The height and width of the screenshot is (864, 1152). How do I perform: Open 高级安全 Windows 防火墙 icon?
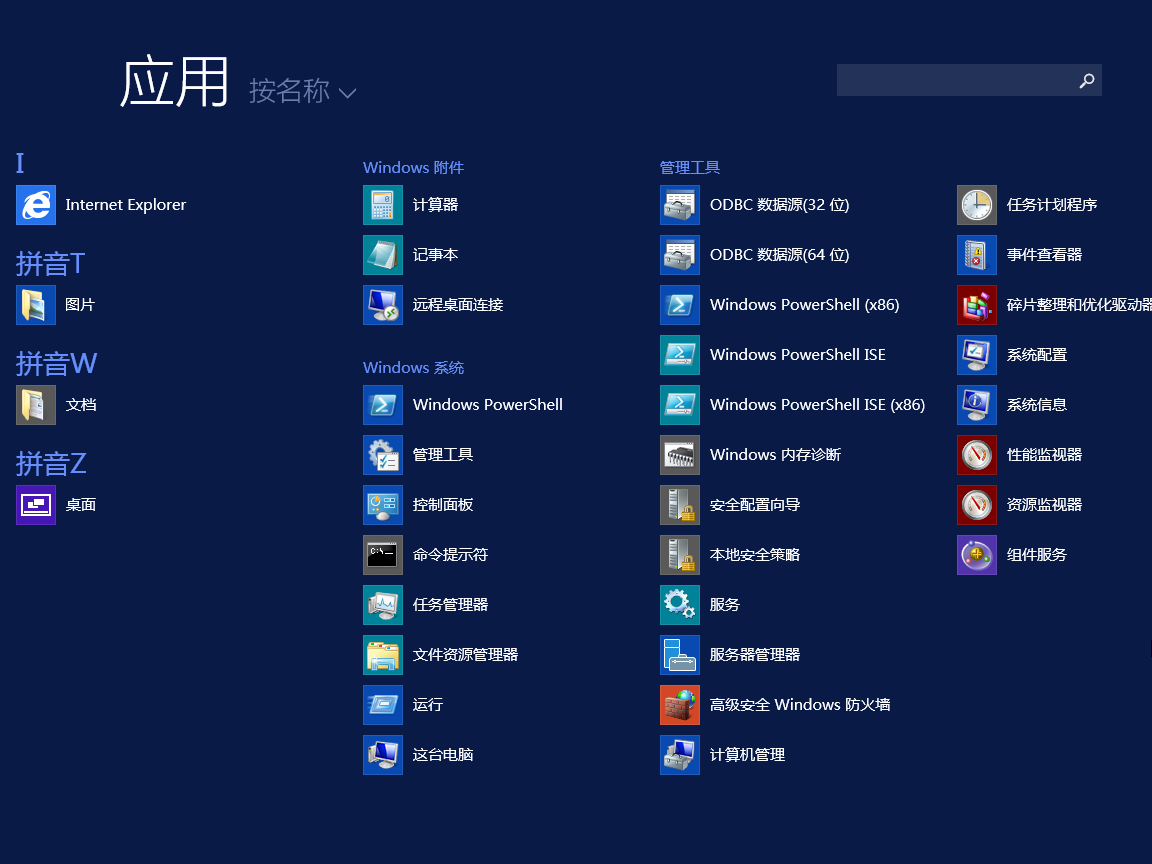(680, 705)
